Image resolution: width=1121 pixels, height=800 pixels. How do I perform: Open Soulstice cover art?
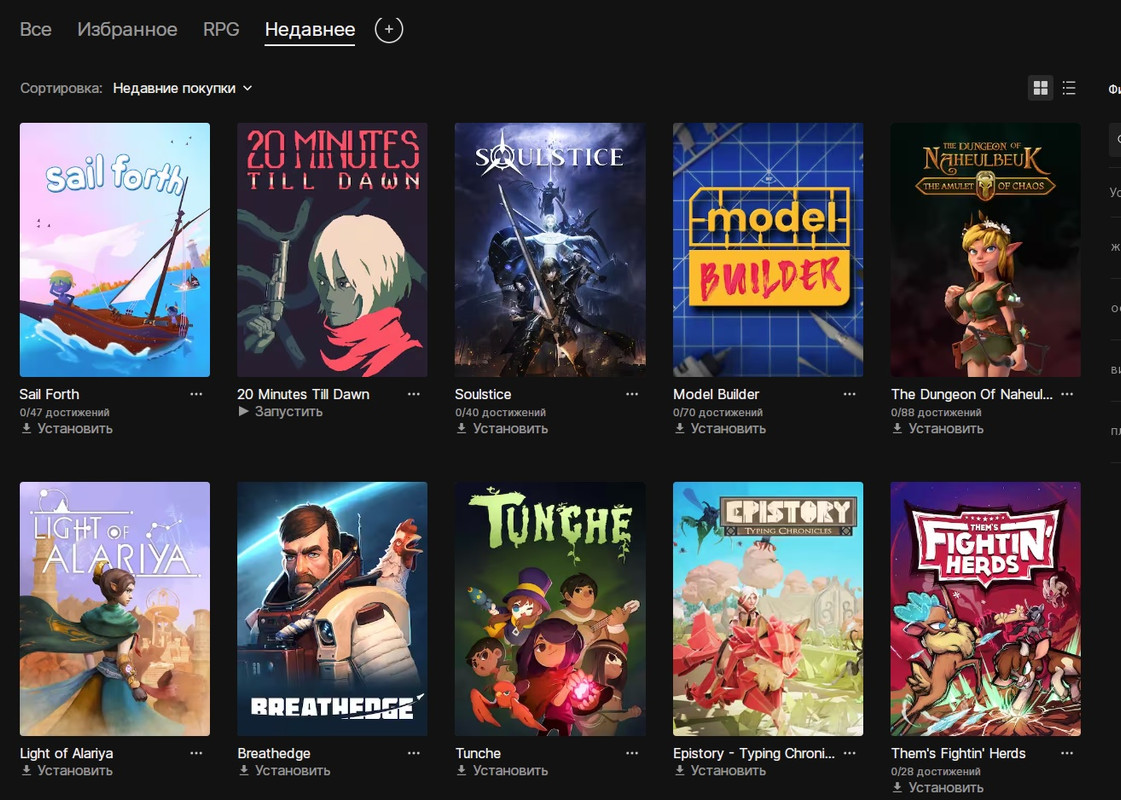coord(550,250)
